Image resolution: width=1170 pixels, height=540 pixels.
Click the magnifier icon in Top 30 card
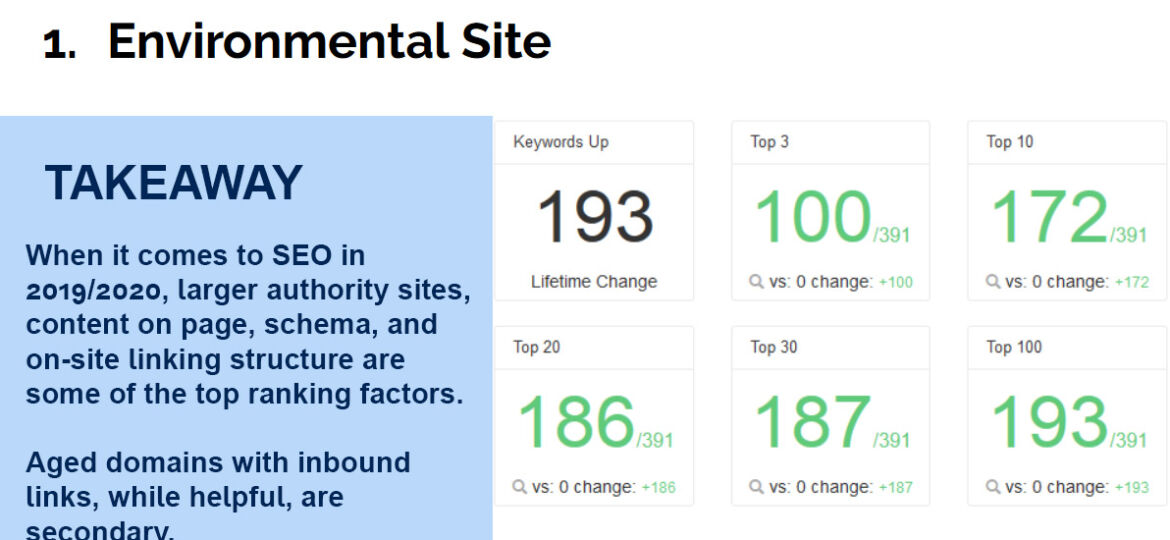click(x=757, y=487)
